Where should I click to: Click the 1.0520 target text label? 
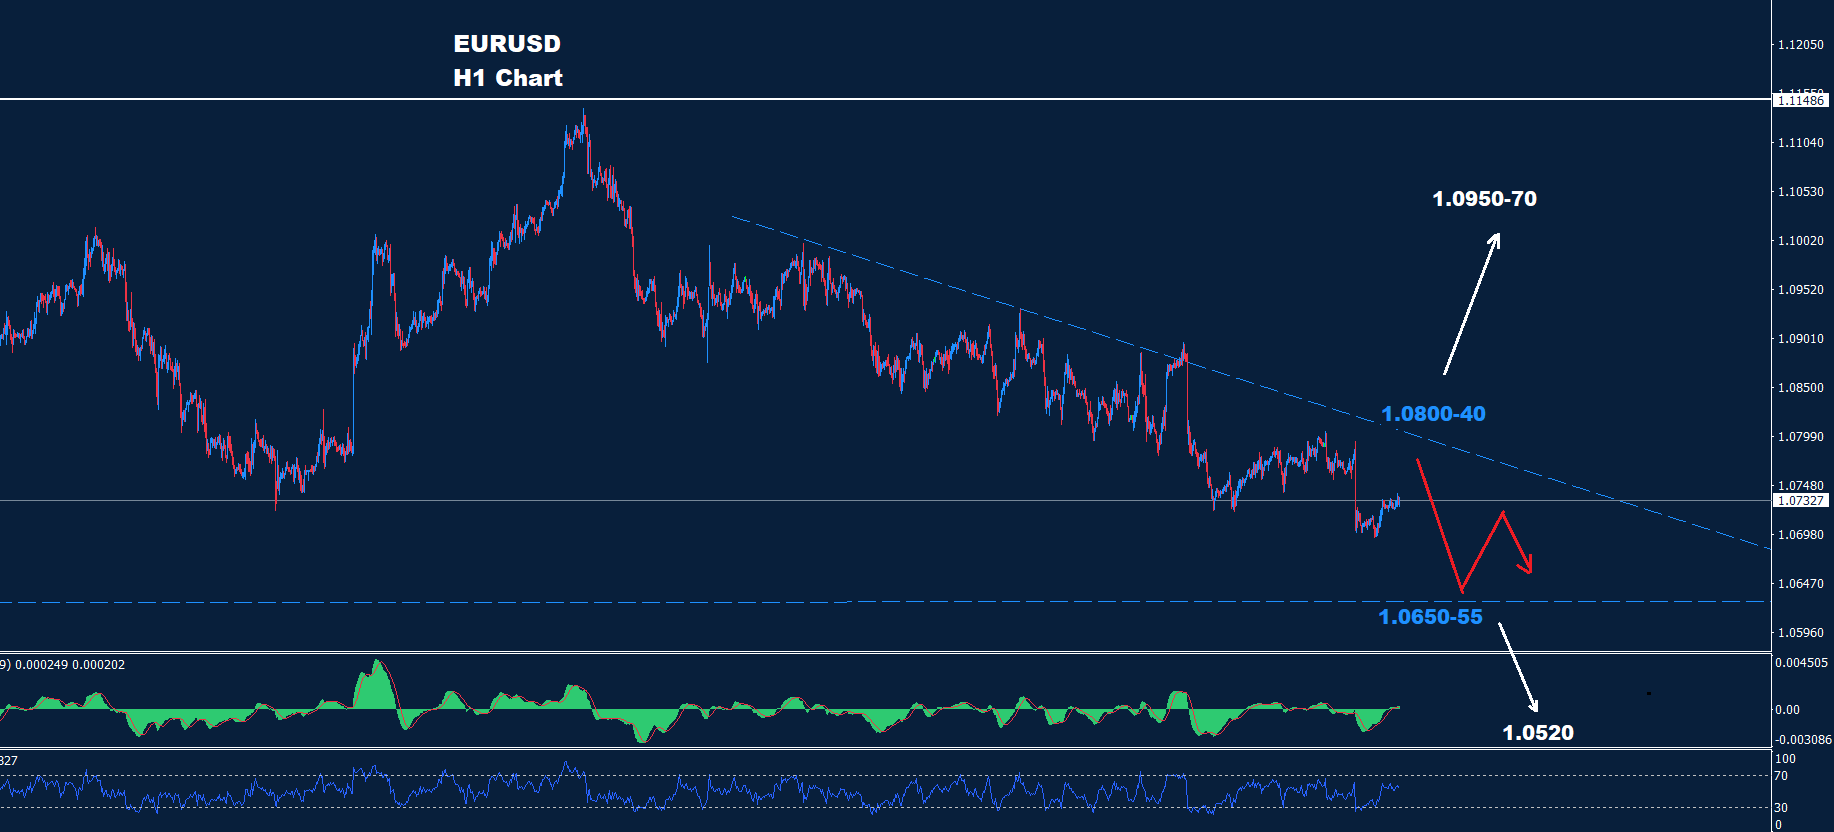[1537, 733]
